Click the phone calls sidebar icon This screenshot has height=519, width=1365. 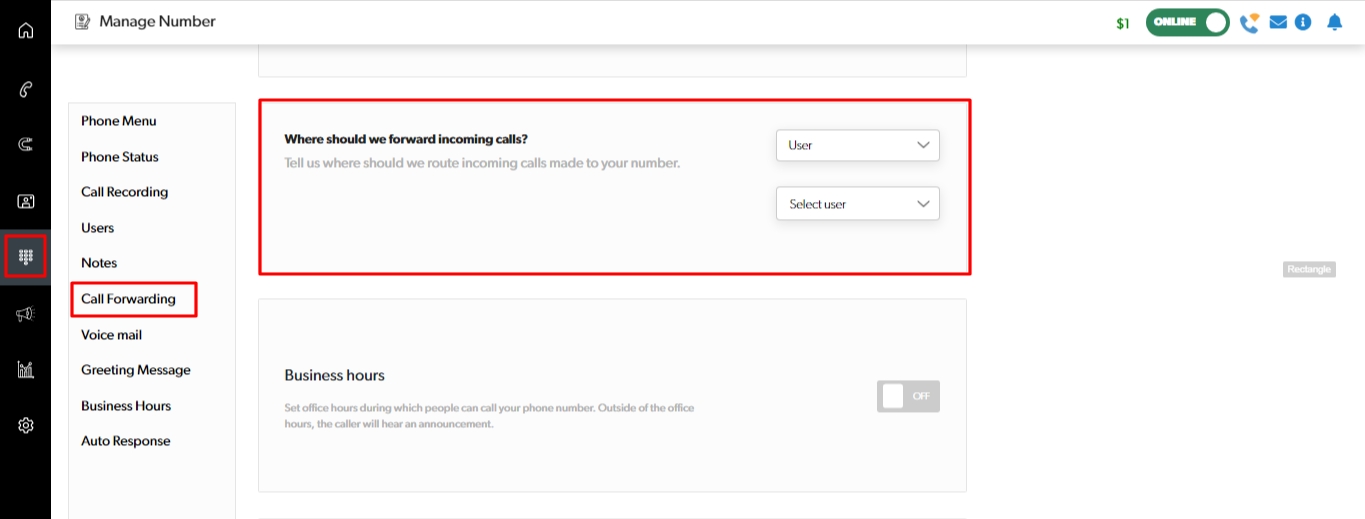(x=26, y=89)
